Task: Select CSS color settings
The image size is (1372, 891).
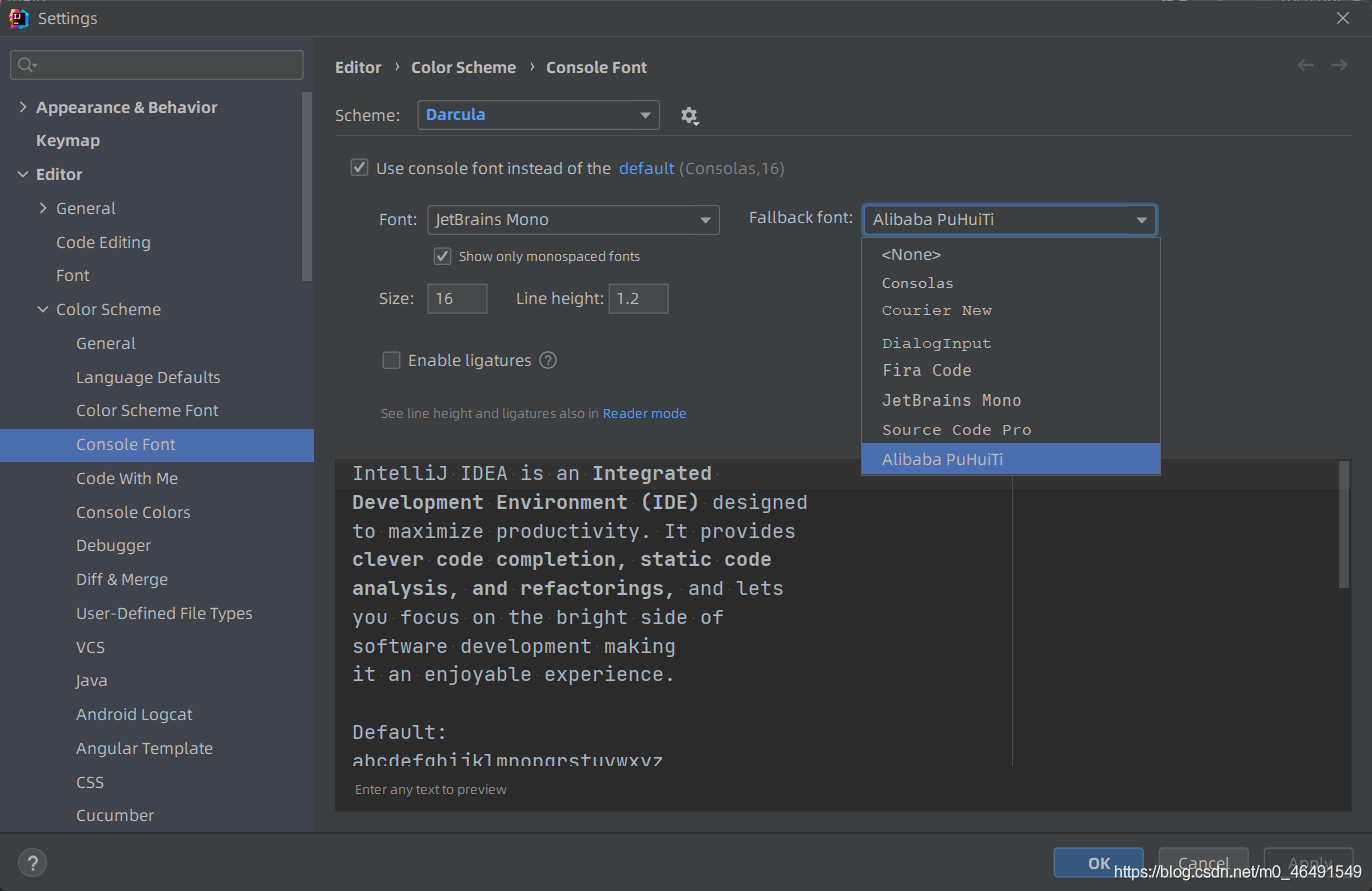Action: coord(90,782)
